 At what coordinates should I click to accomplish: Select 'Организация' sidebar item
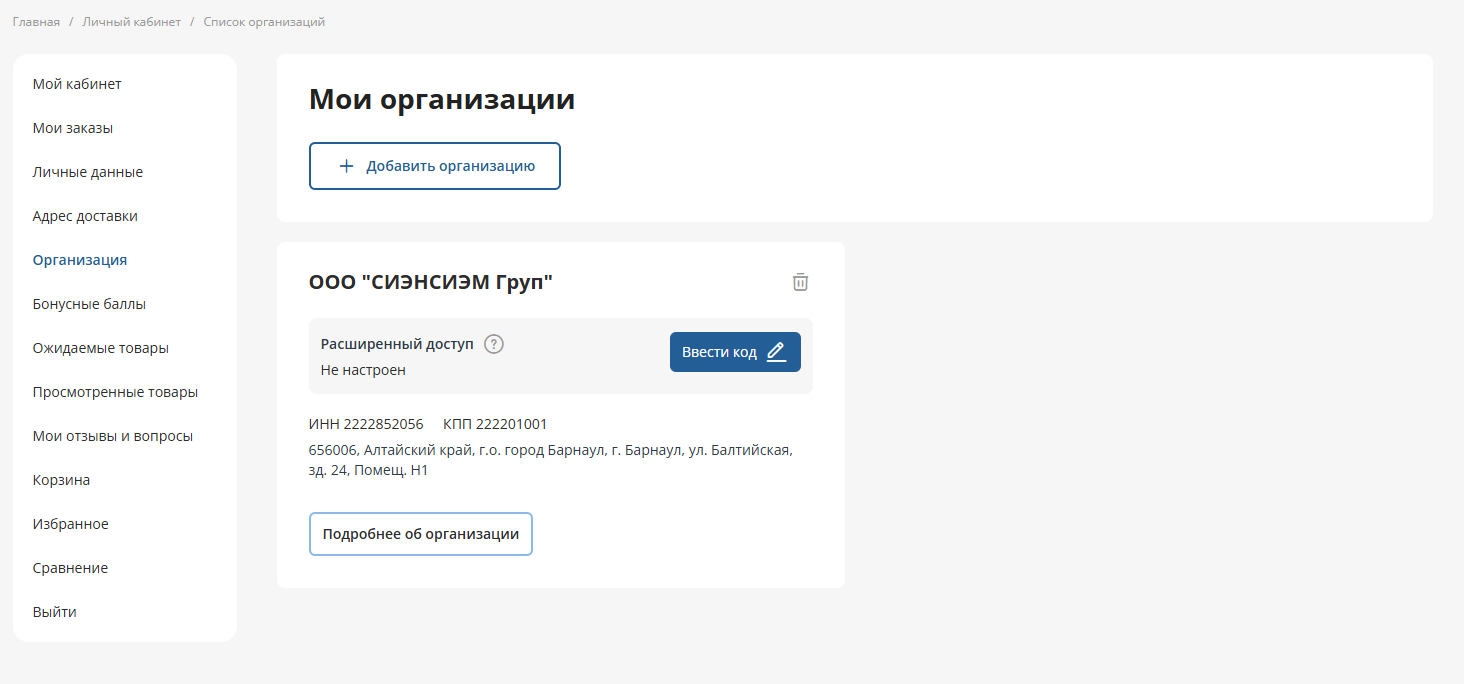[80, 260]
